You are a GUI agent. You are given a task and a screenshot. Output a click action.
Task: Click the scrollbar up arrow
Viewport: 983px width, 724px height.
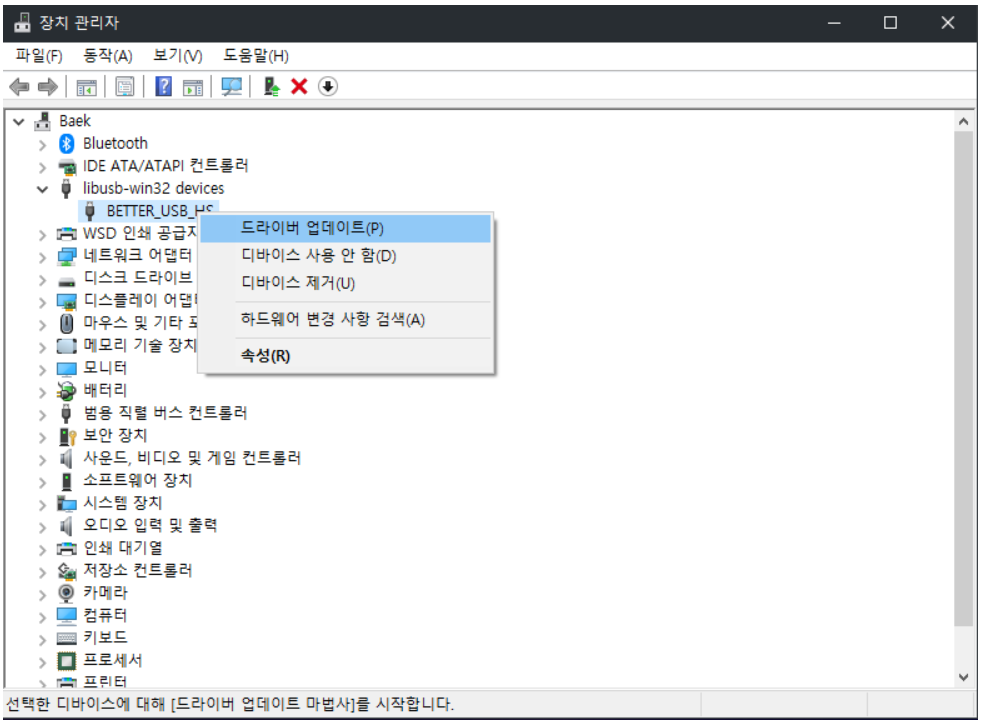pos(964,122)
